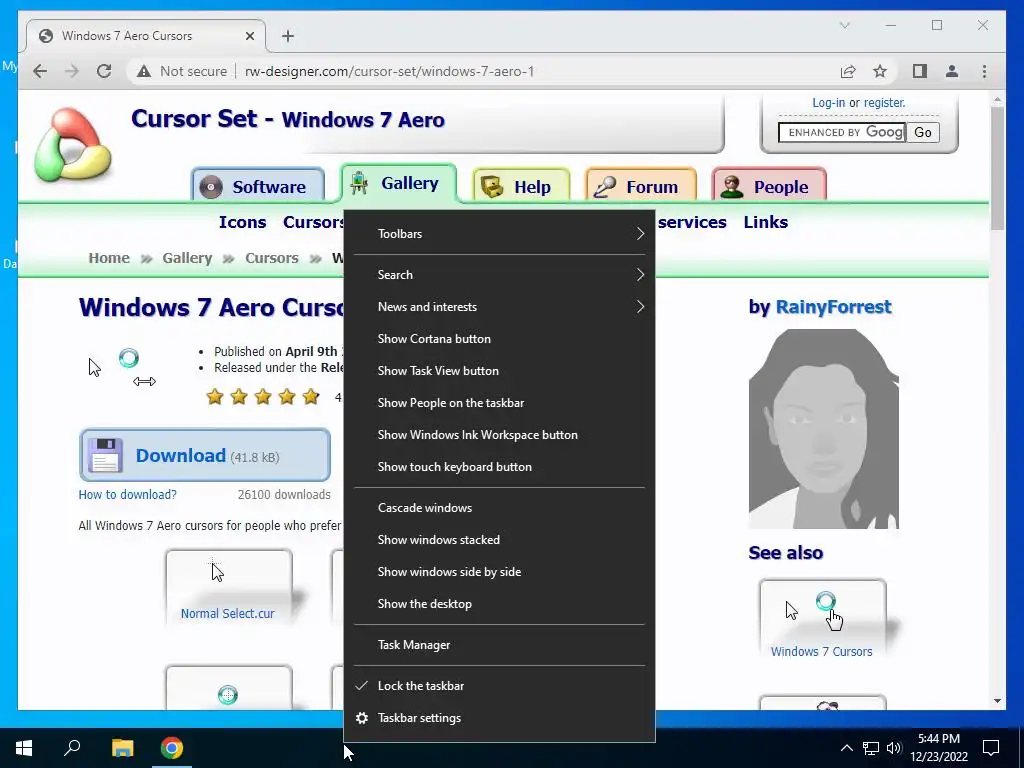Open File Explorer from the taskbar

pyautogui.click(x=122, y=748)
